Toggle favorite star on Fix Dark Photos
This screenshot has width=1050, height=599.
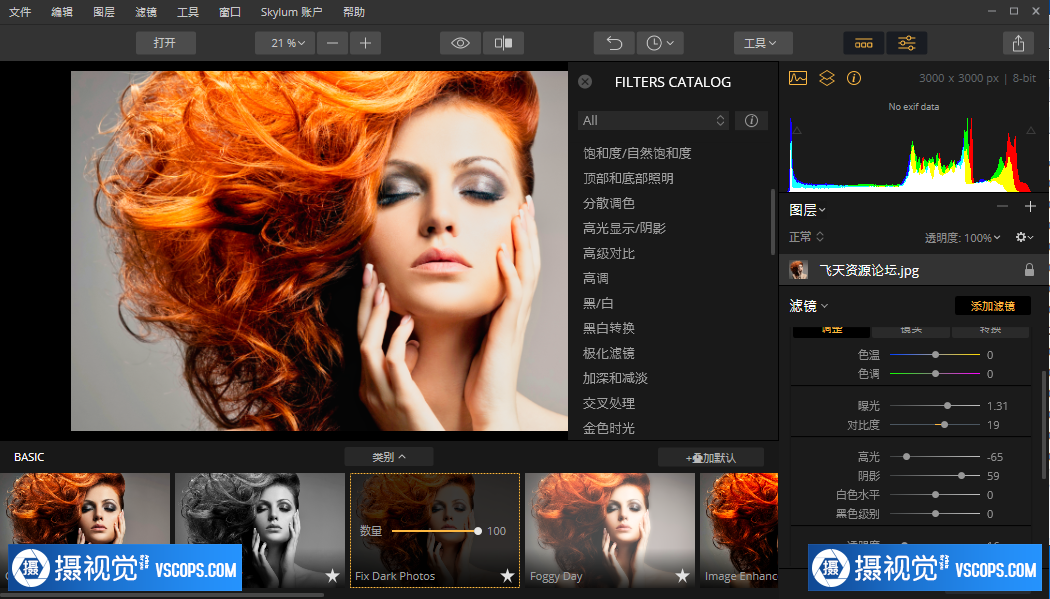point(507,576)
